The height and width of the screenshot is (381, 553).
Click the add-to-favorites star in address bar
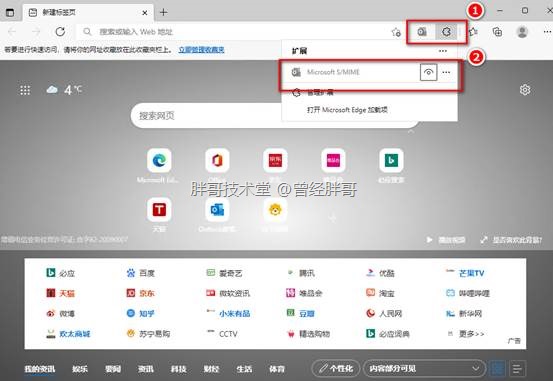click(x=396, y=32)
